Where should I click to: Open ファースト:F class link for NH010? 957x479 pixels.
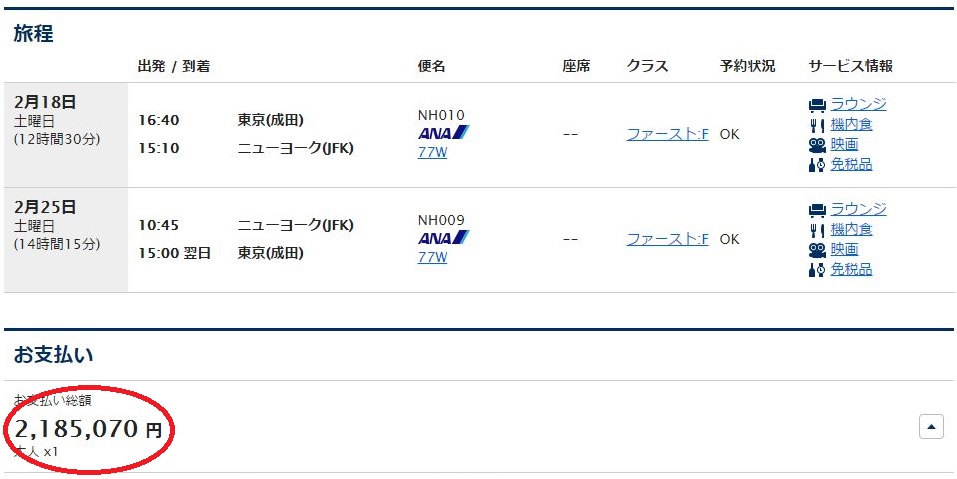[x=668, y=134]
